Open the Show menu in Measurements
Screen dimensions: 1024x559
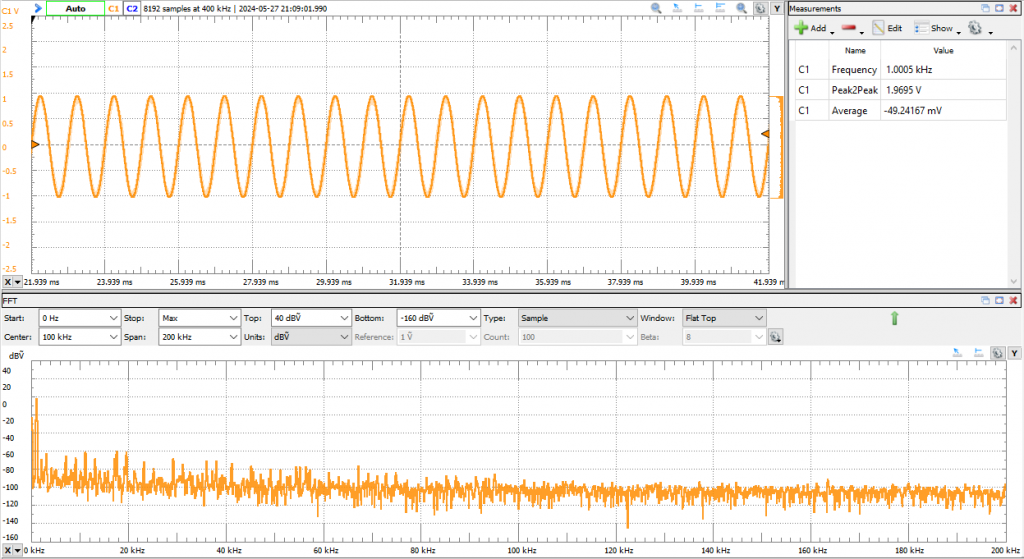(x=941, y=29)
